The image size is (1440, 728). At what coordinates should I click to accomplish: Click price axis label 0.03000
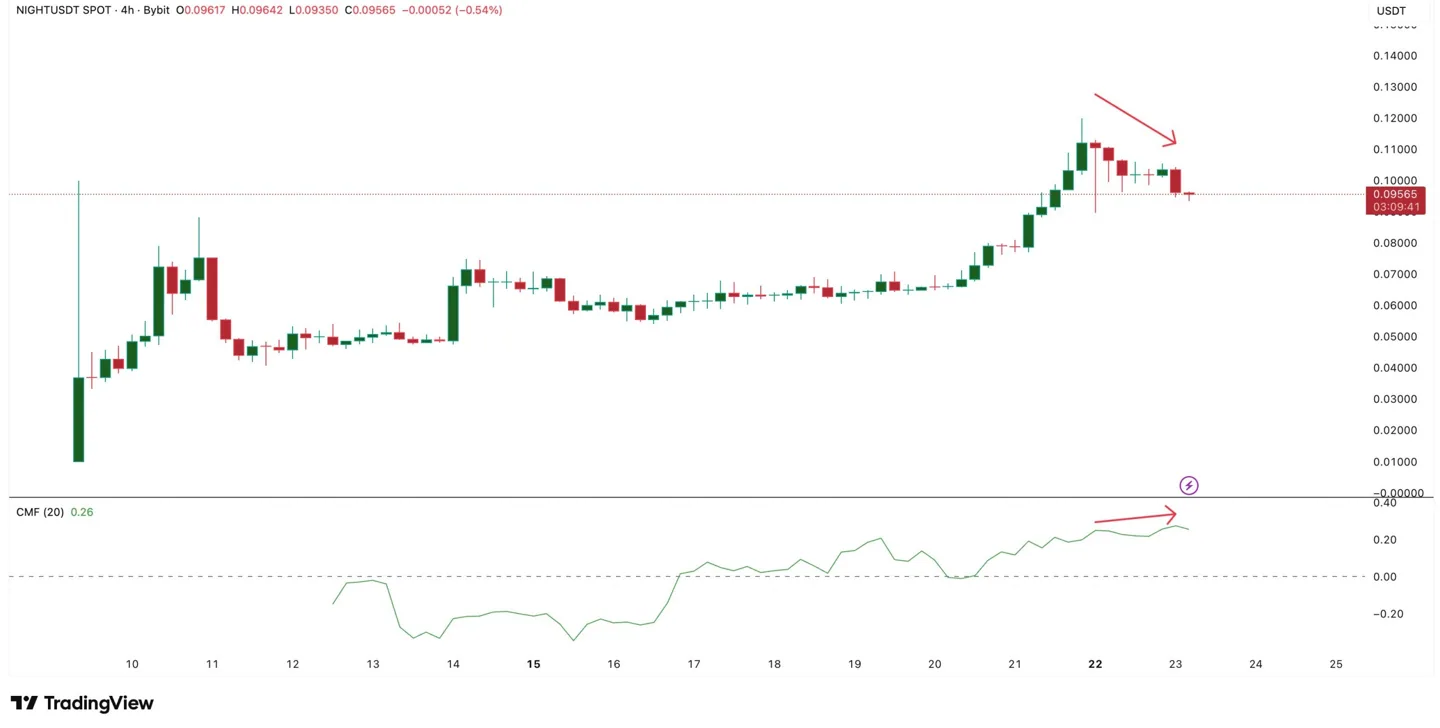(x=1395, y=399)
